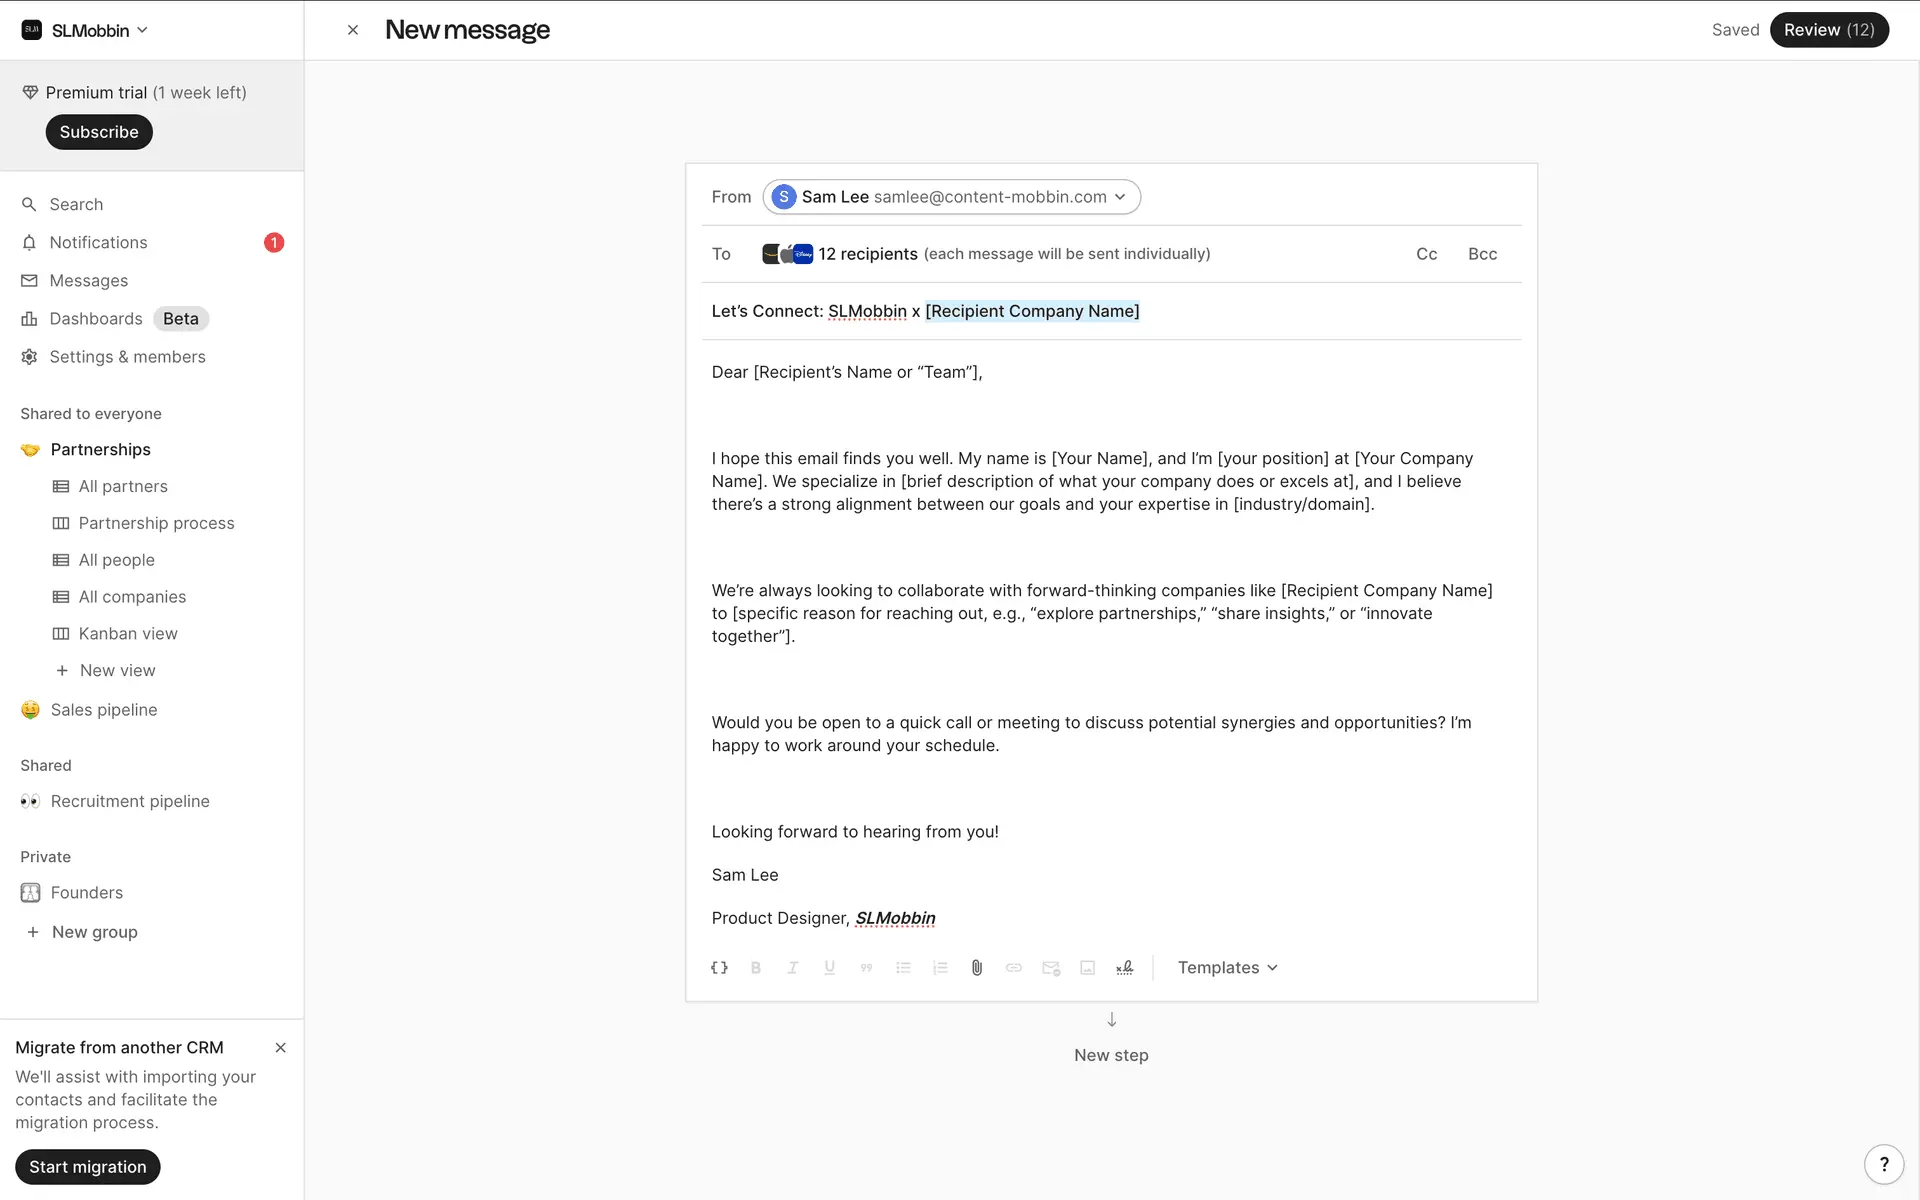
Task: Insert a variable with curly braces icon
Action: (719, 968)
